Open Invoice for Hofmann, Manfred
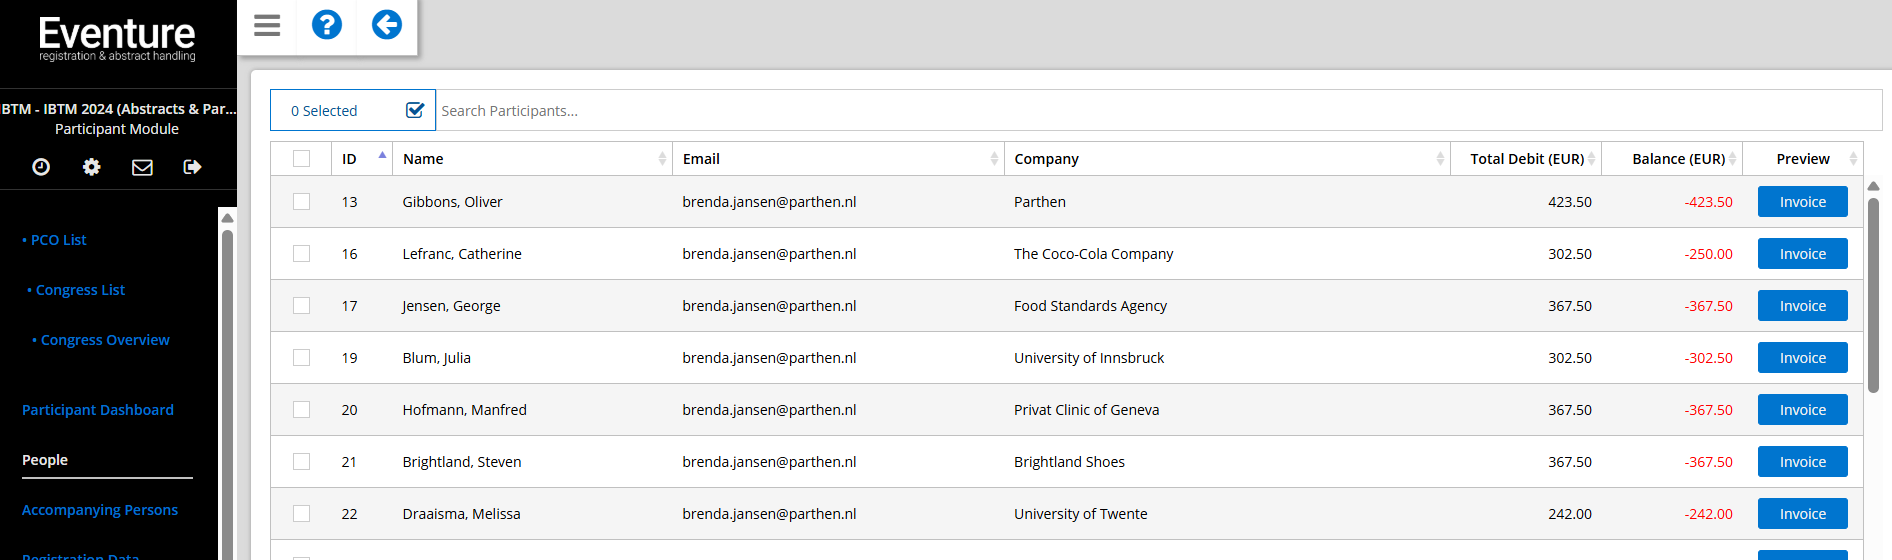This screenshot has width=1892, height=560. [x=1802, y=410]
